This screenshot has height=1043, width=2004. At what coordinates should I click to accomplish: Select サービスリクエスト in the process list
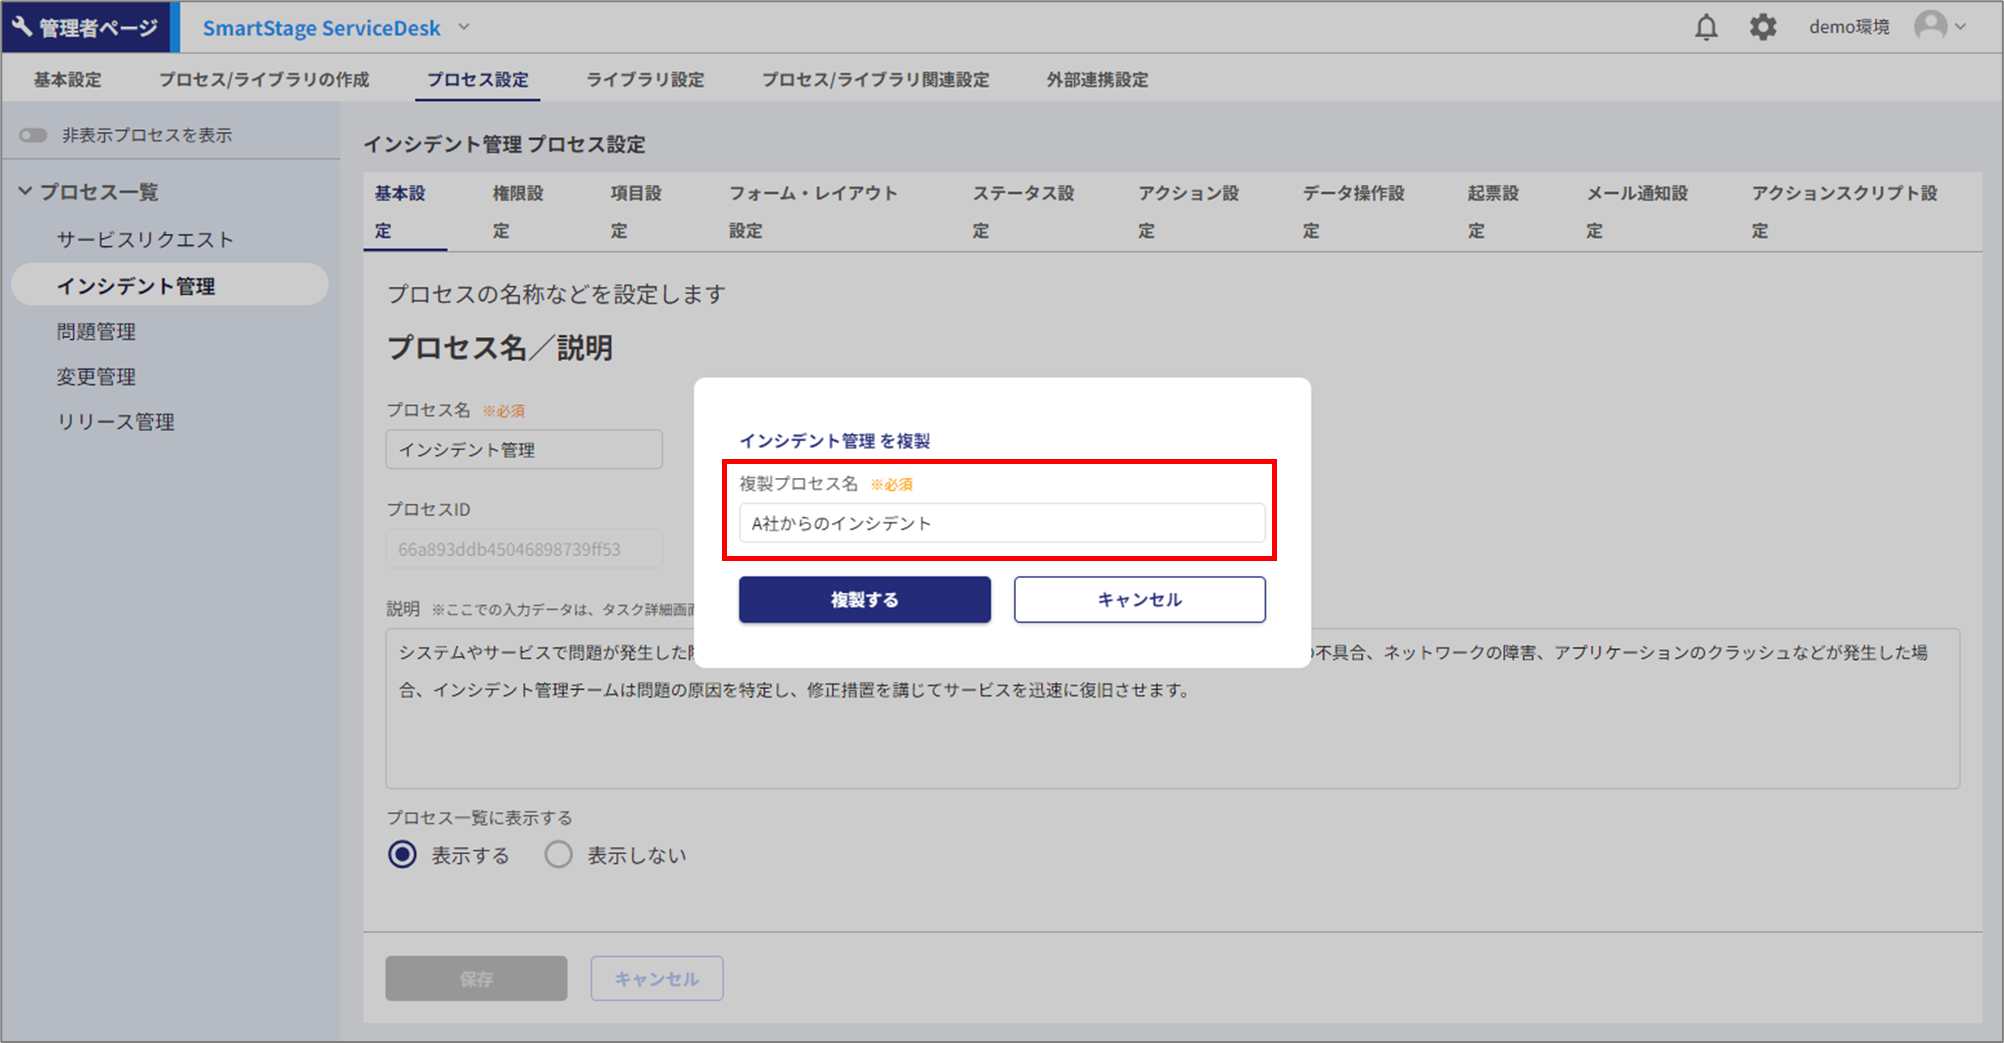(x=145, y=240)
